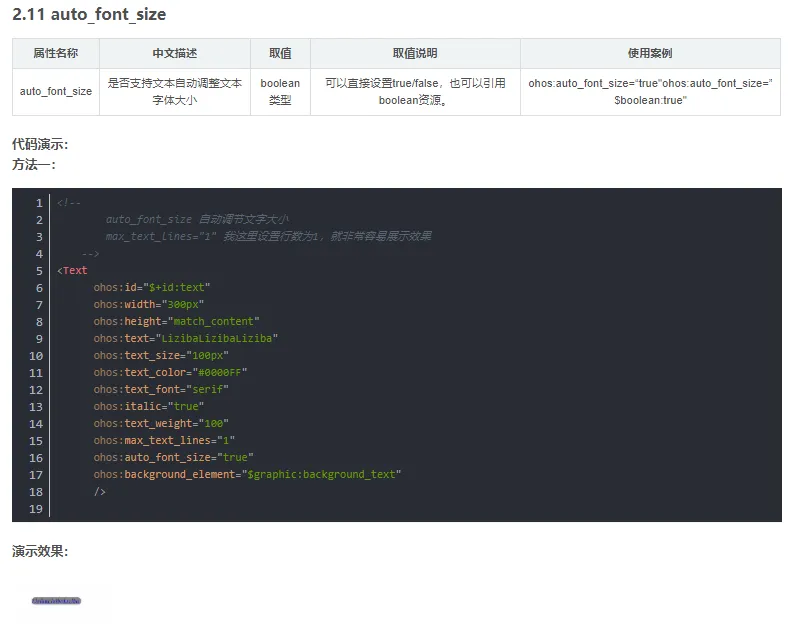
Task: Click the cell "是否支持文本自动调整文本字体大小"
Action: coord(175,92)
